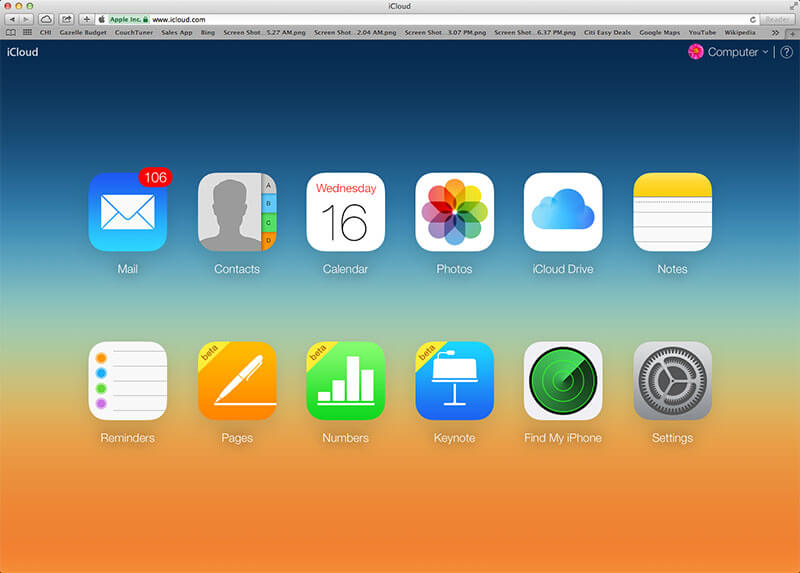800x573 pixels.
Task: Show more bookmarks with the double chevron
Action: [x=776, y=32]
